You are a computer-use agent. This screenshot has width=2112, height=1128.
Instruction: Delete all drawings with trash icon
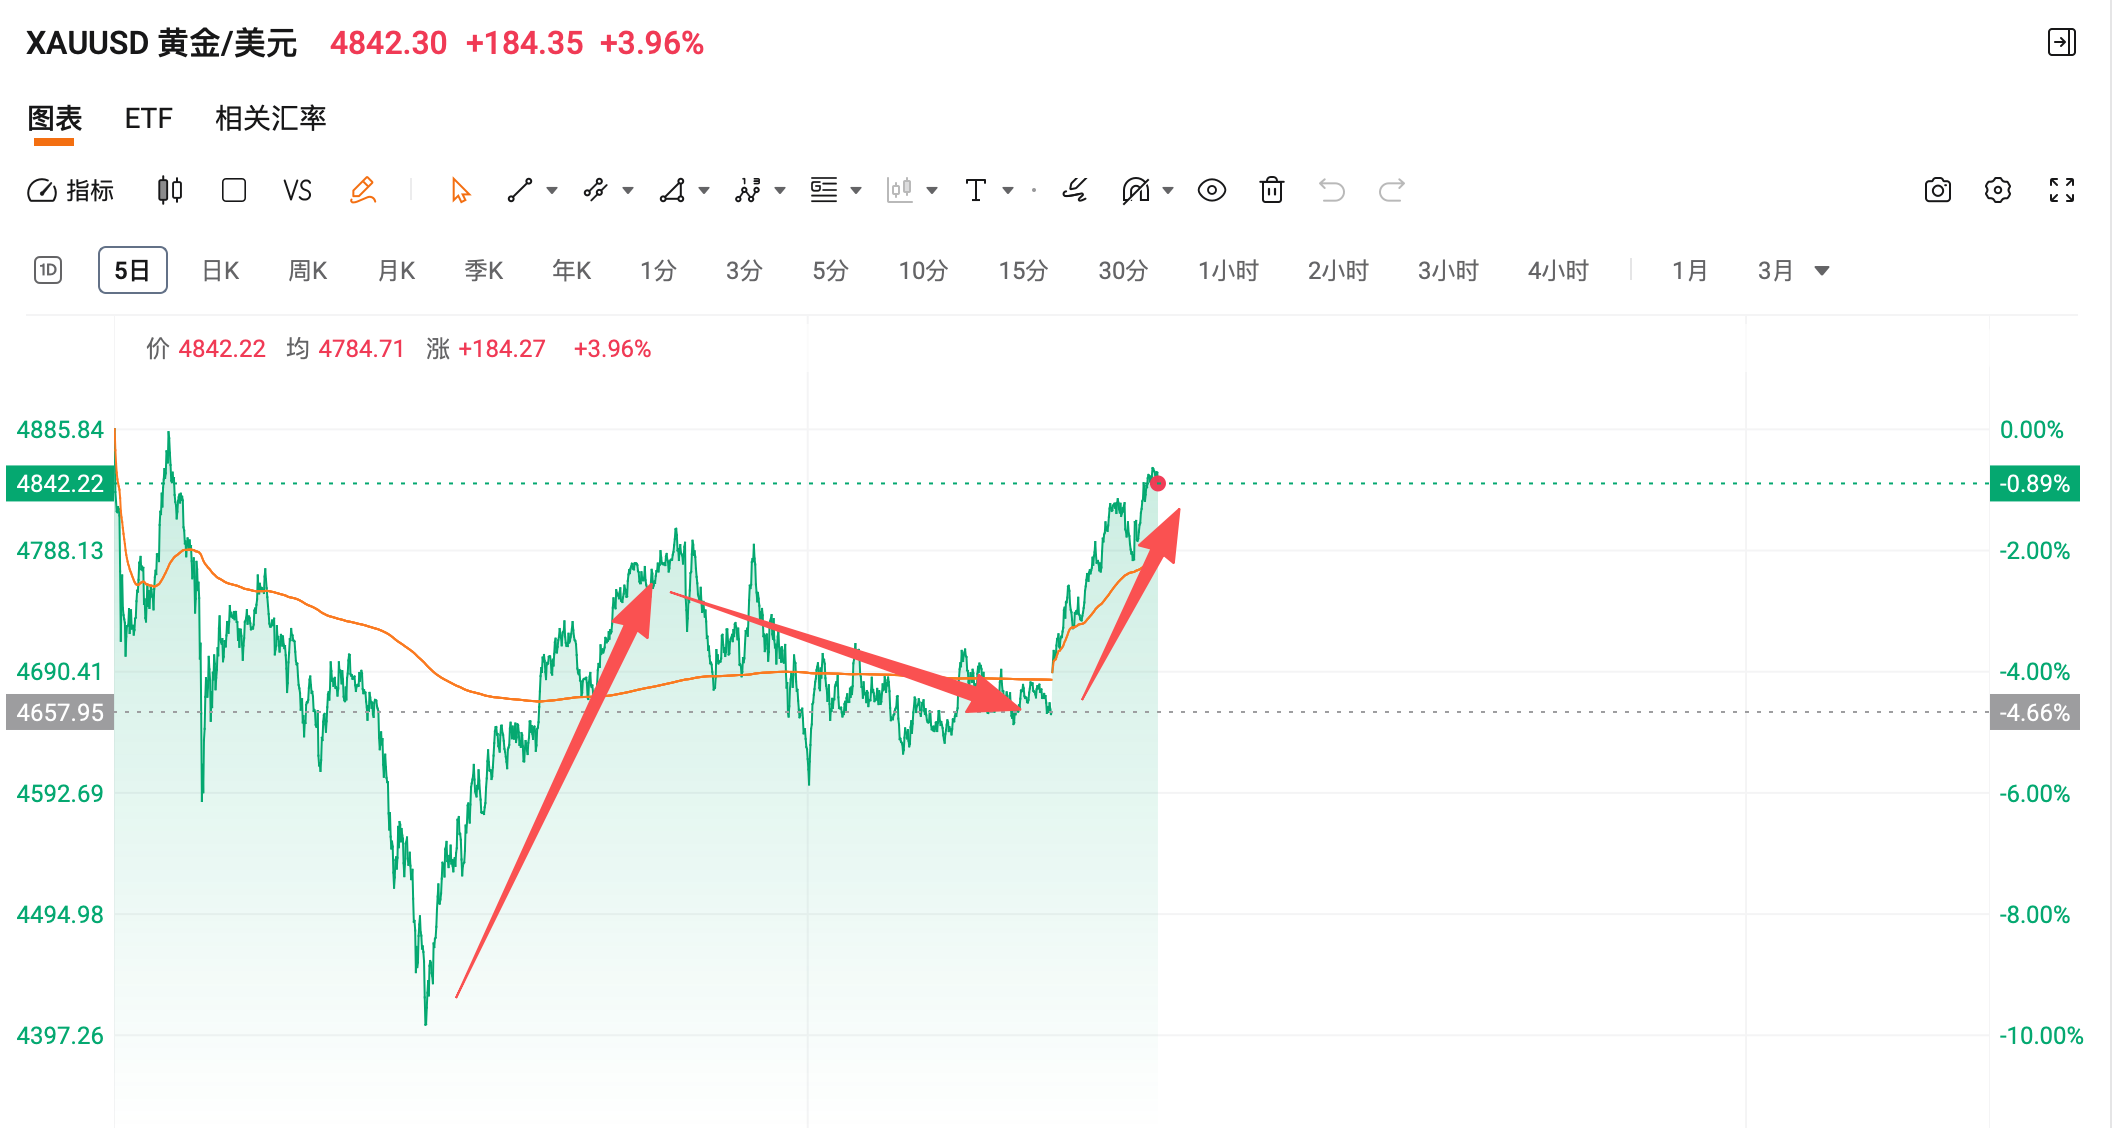coord(1271,190)
